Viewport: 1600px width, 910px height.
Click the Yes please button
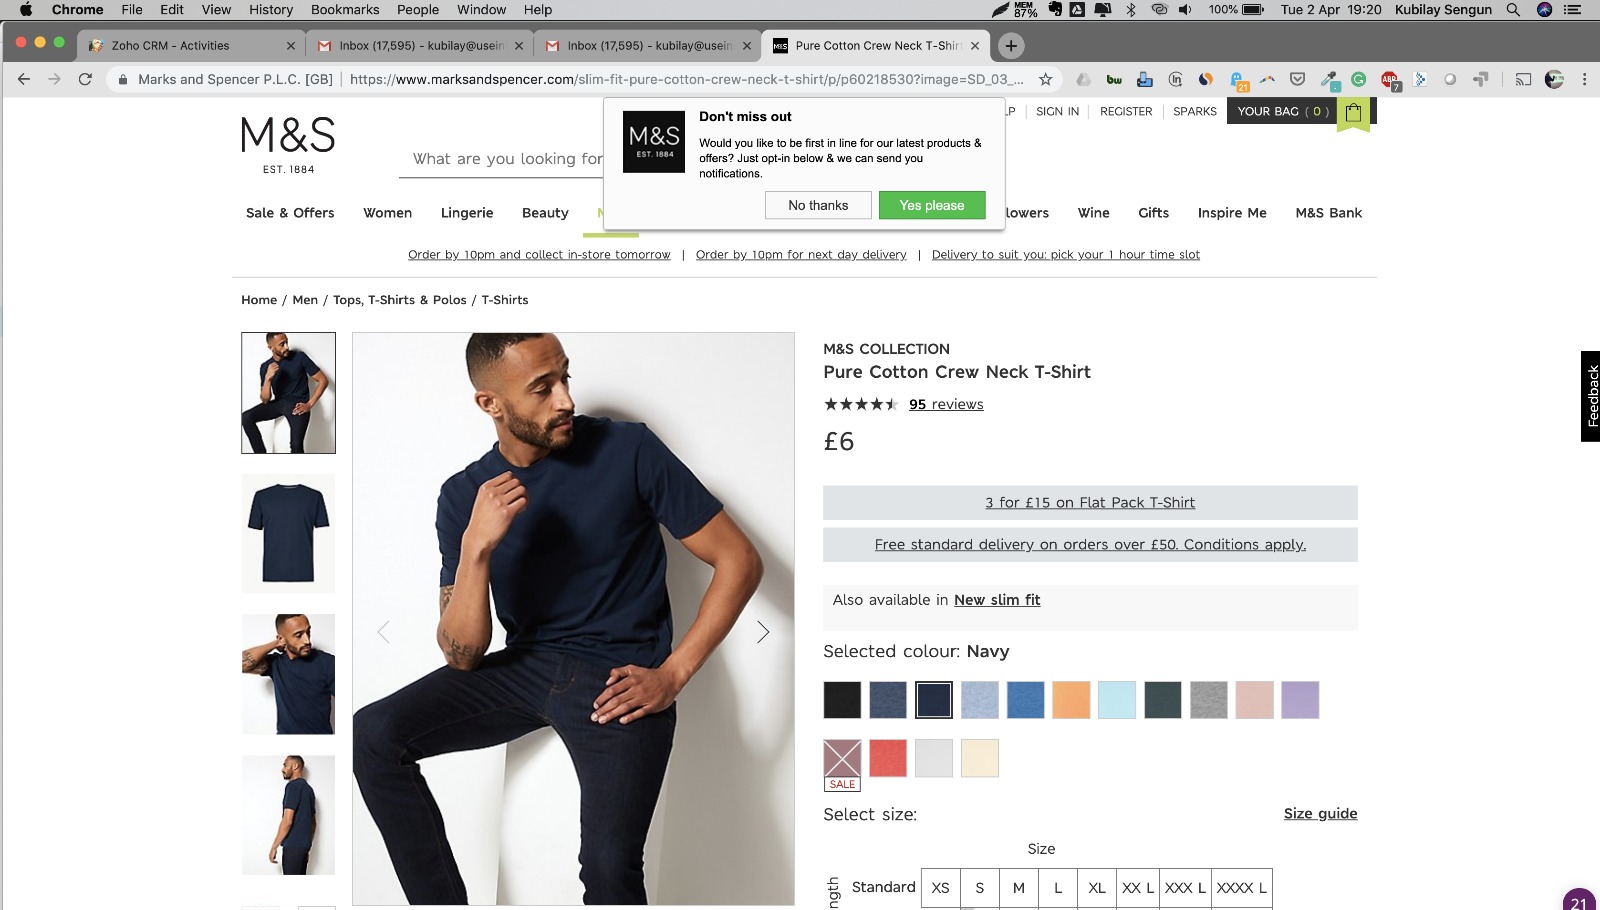931,205
